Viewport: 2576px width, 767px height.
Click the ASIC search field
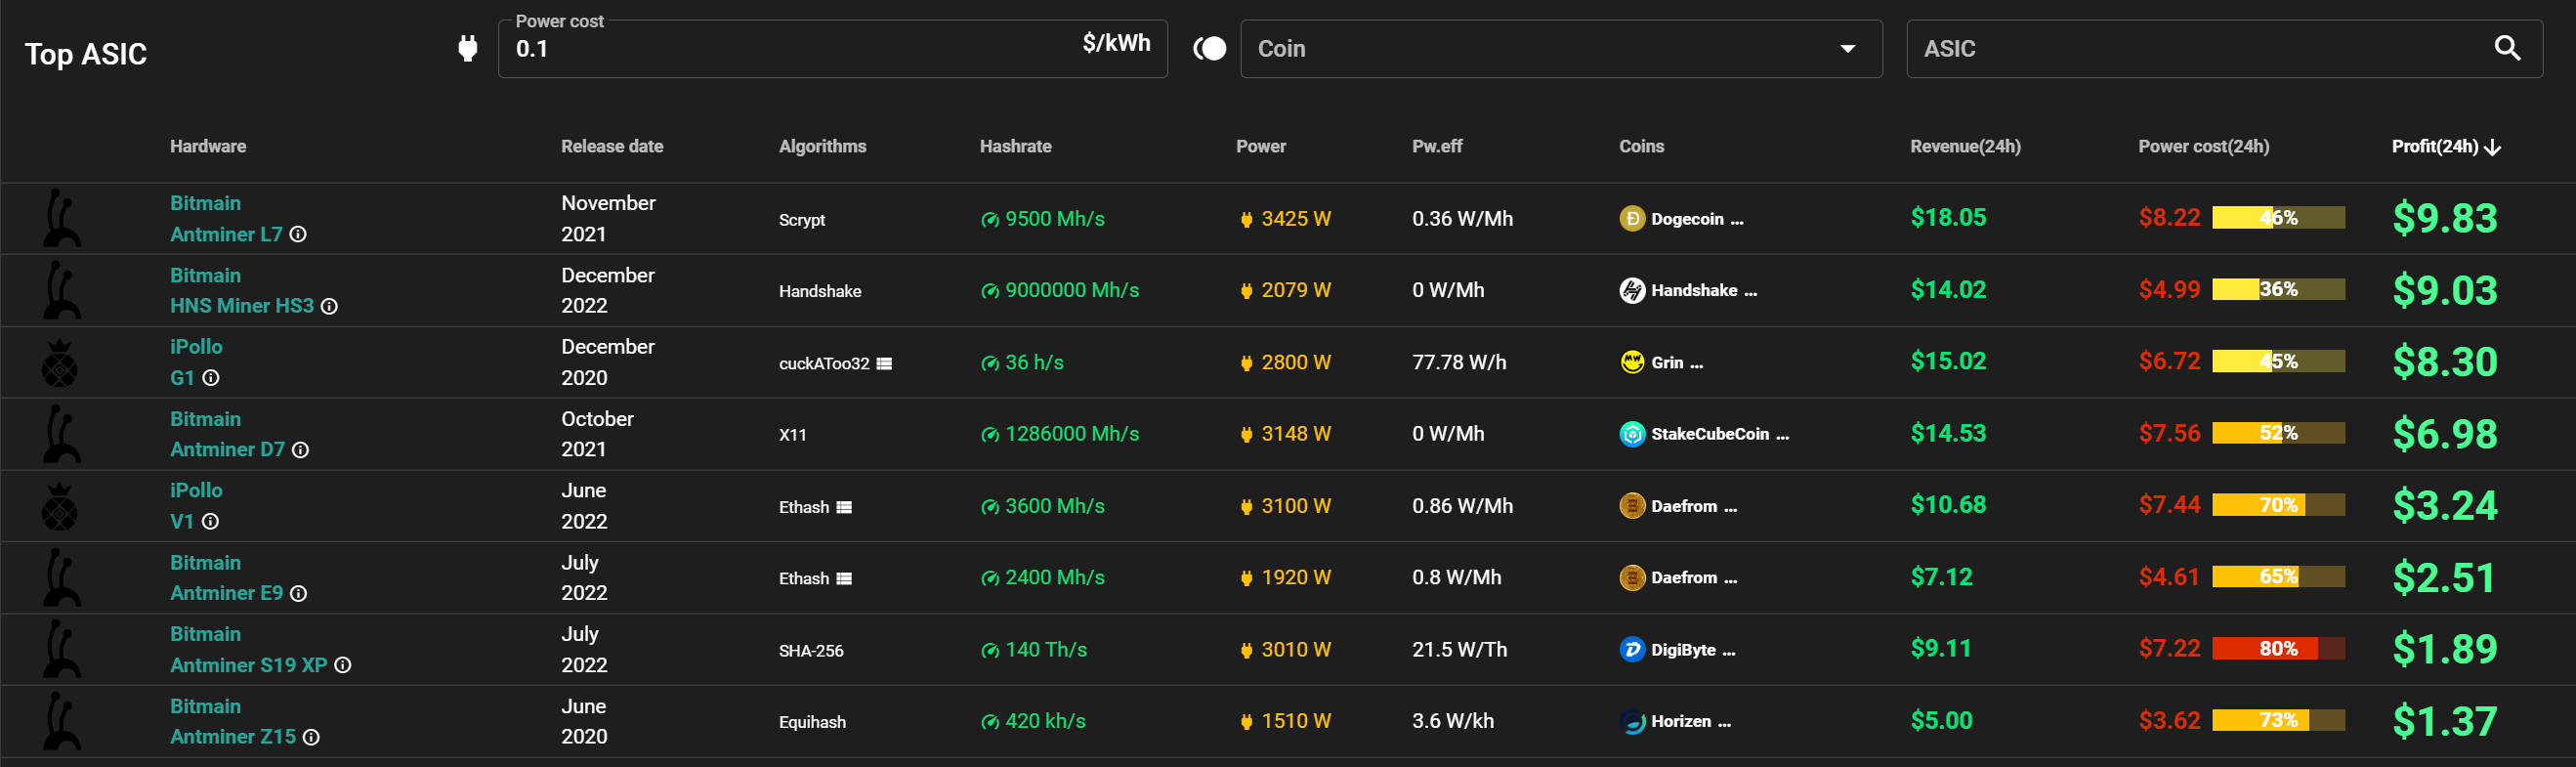click(x=2224, y=48)
